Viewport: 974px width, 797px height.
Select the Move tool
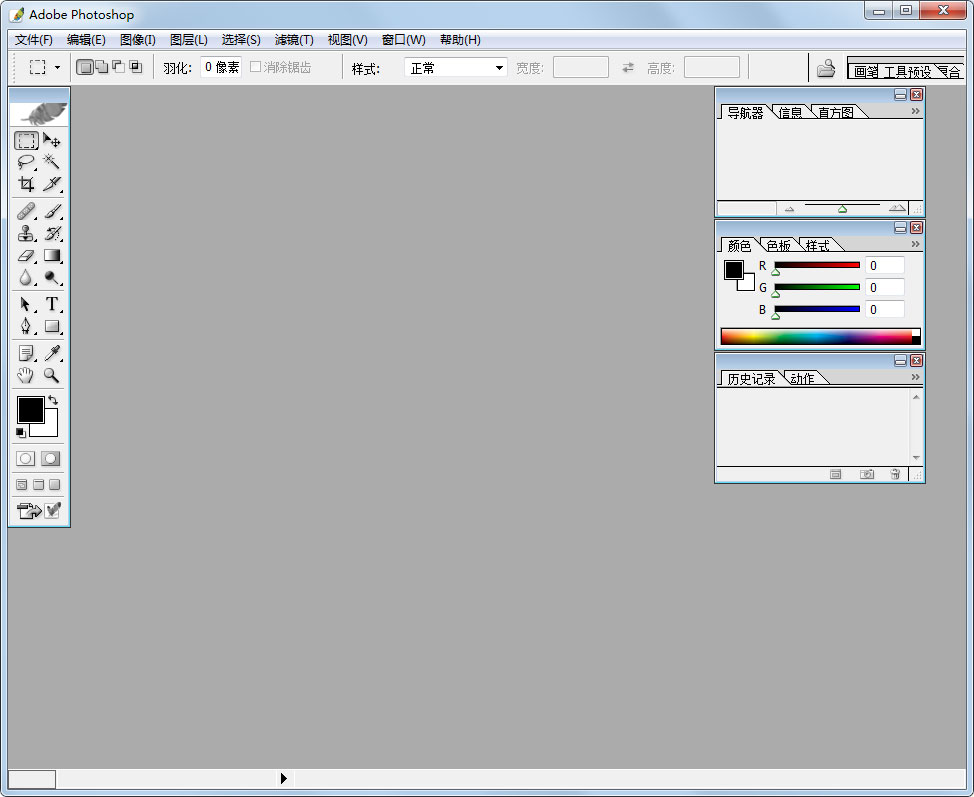[x=52, y=141]
